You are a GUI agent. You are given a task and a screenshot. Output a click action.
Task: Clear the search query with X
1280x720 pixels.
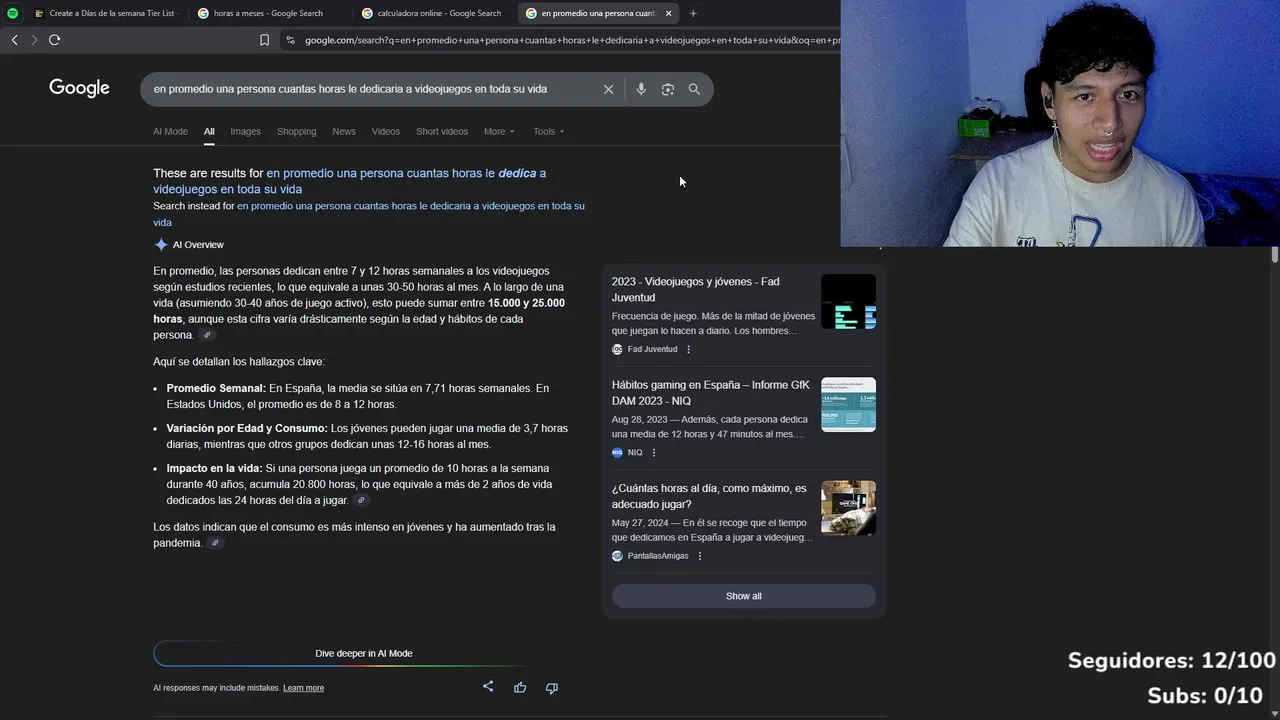(x=608, y=89)
